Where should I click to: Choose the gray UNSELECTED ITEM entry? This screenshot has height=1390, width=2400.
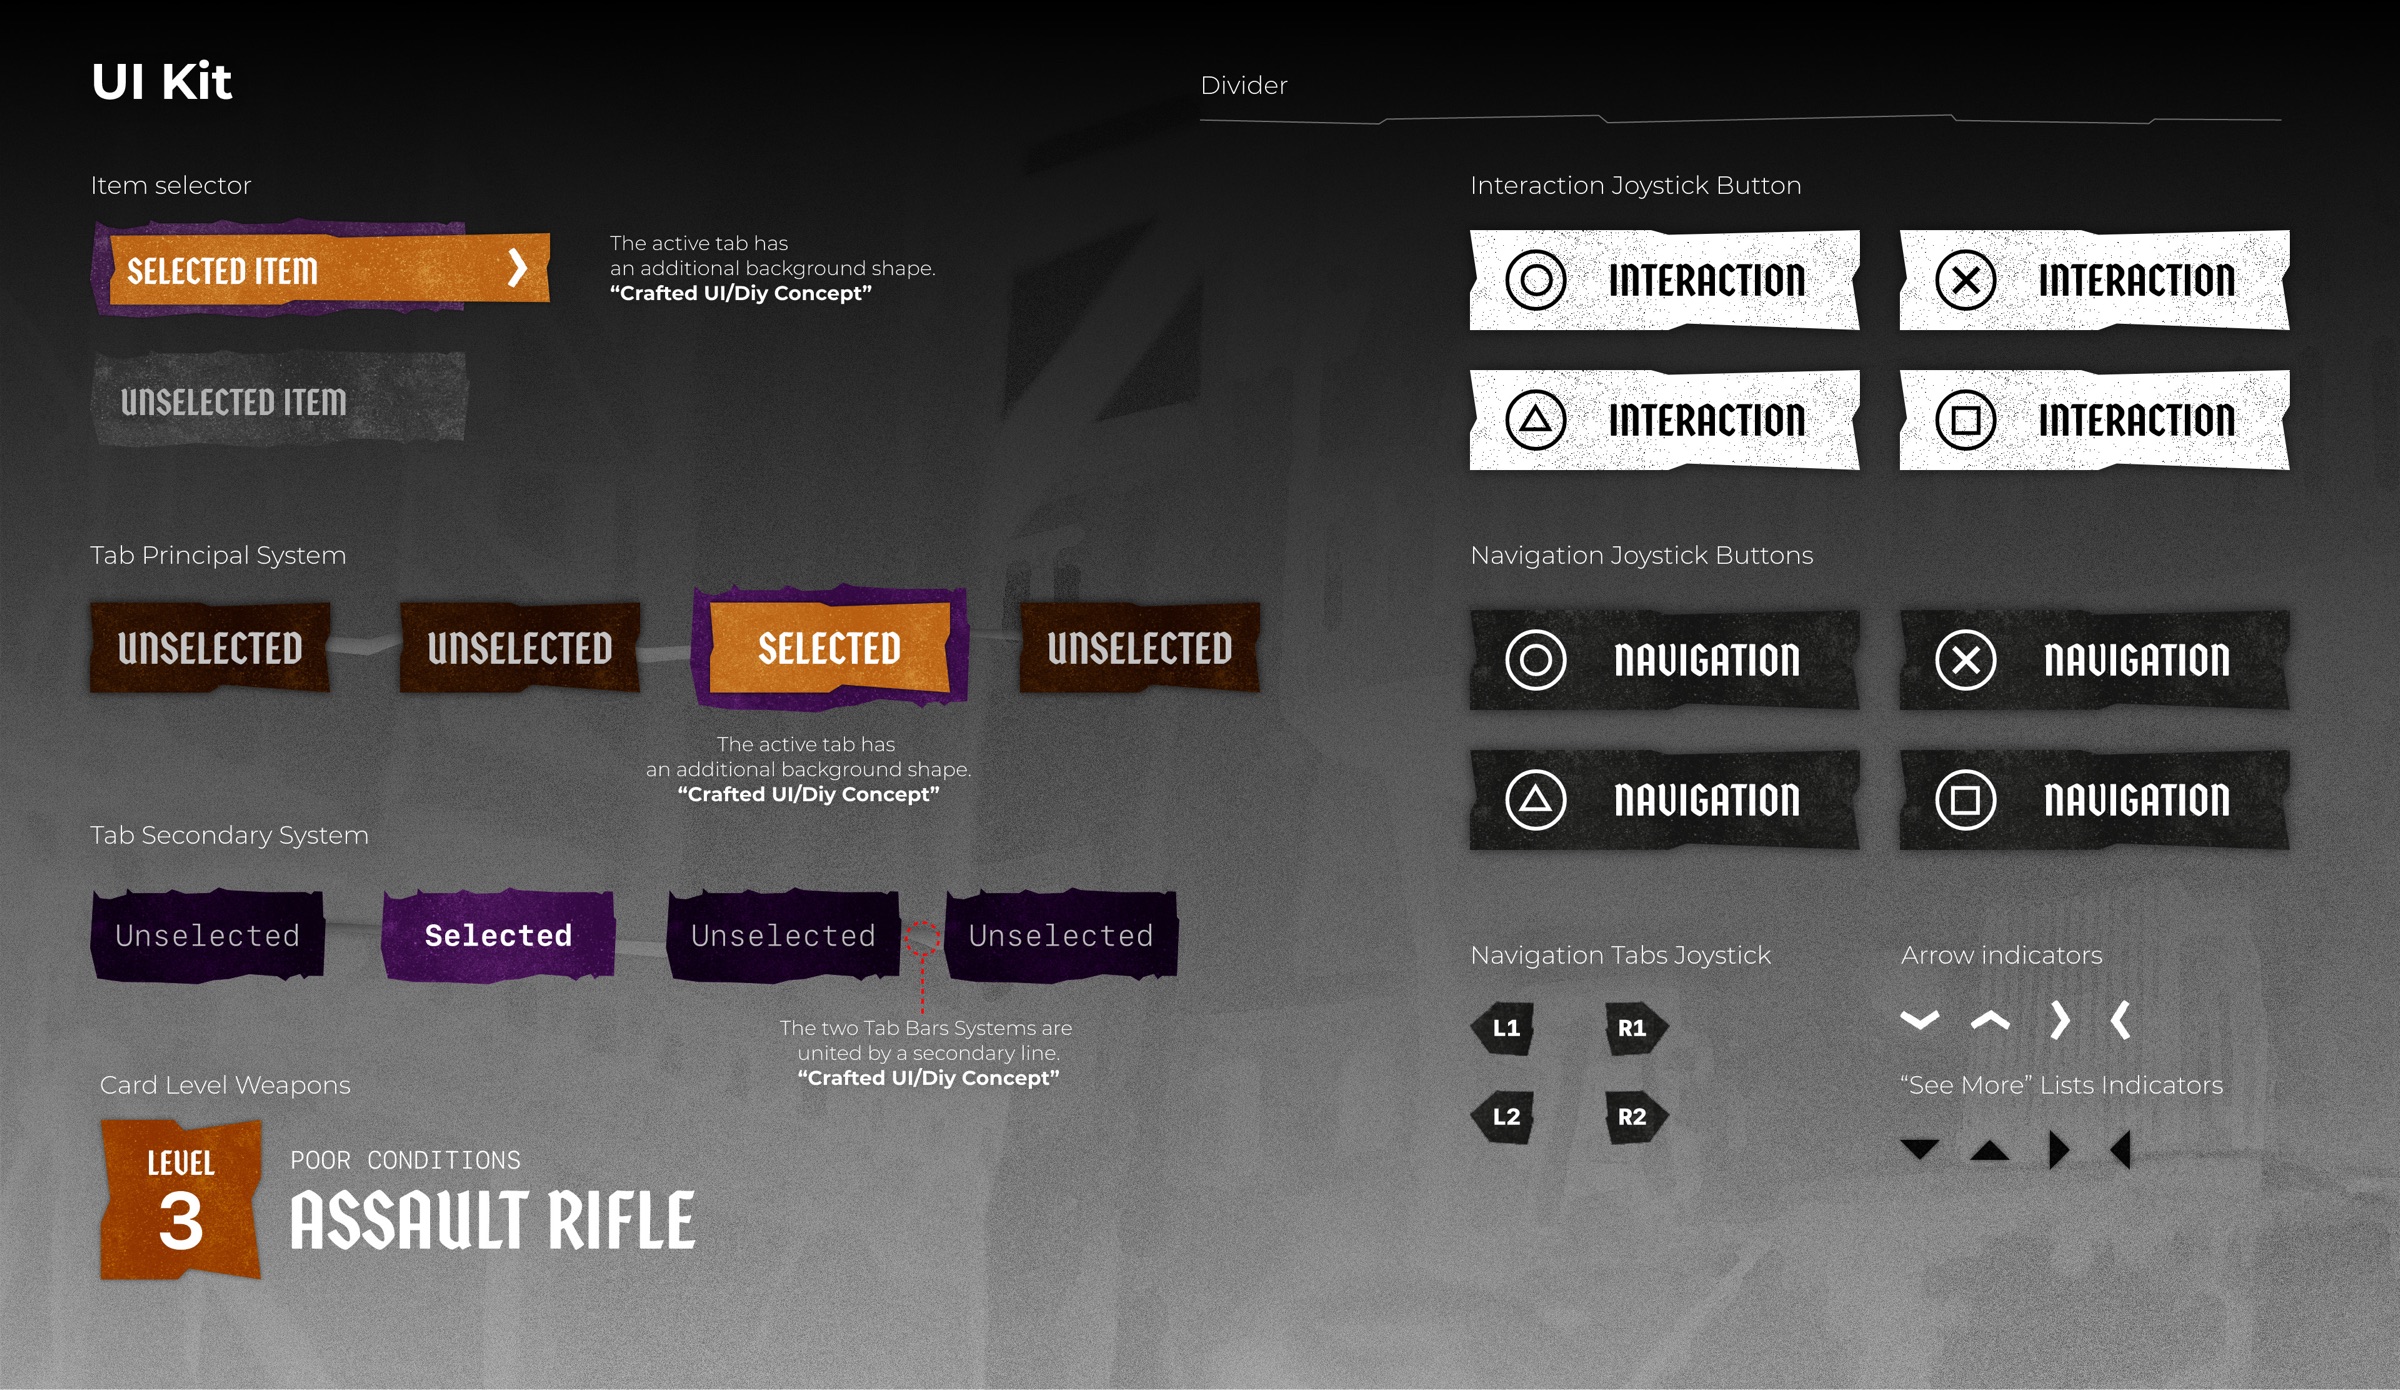[279, 398]
